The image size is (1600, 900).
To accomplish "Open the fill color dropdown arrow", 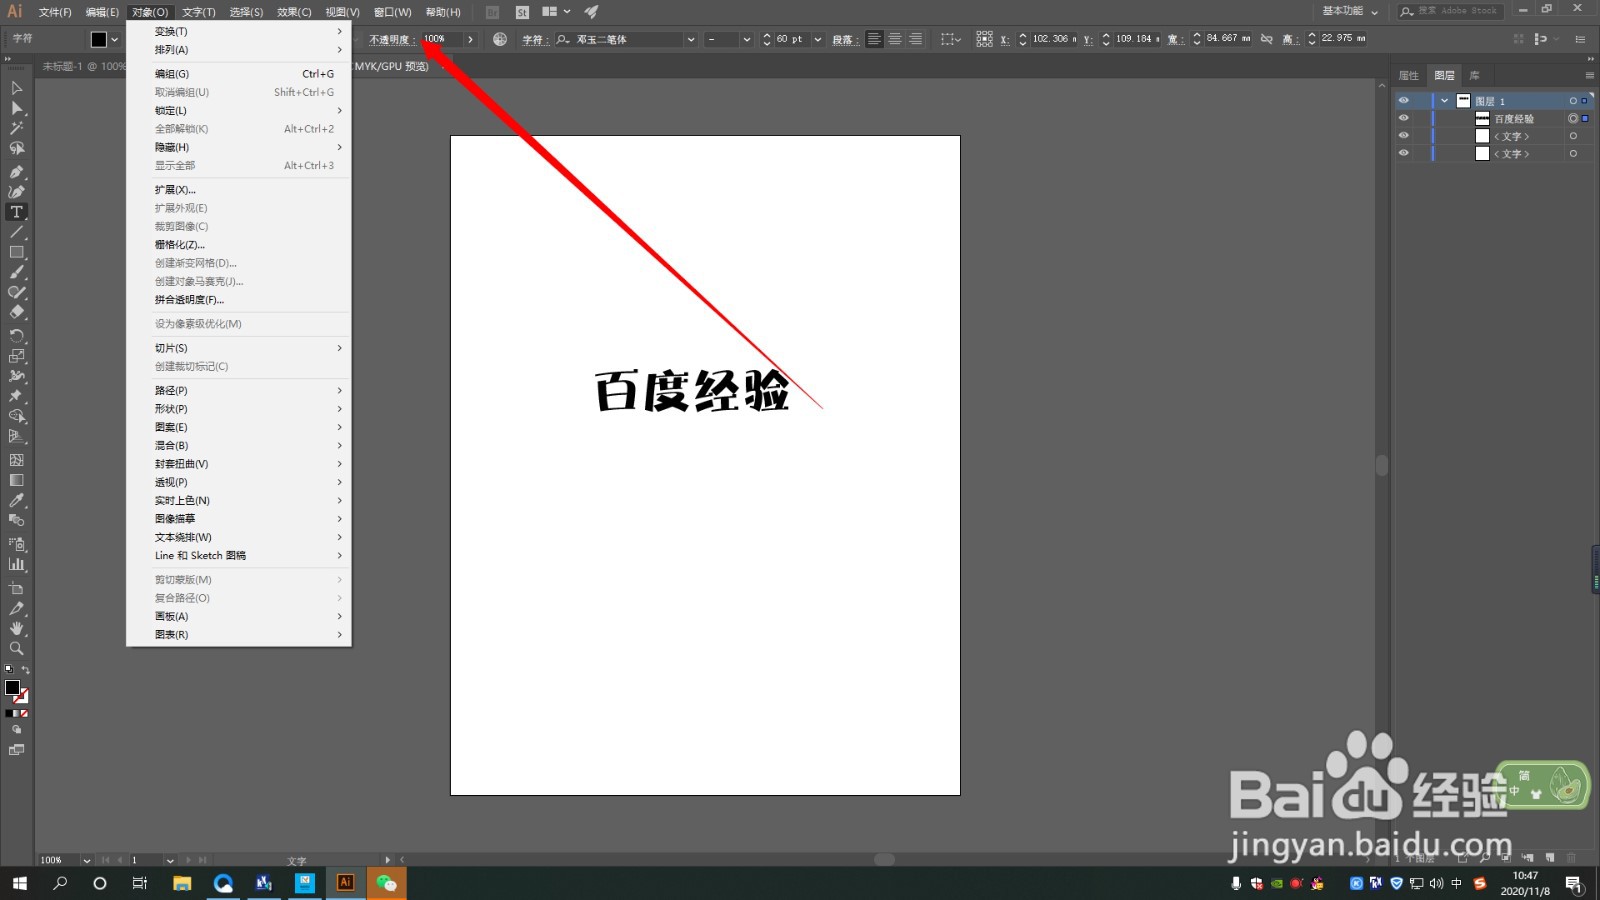I will pos(115,39).
